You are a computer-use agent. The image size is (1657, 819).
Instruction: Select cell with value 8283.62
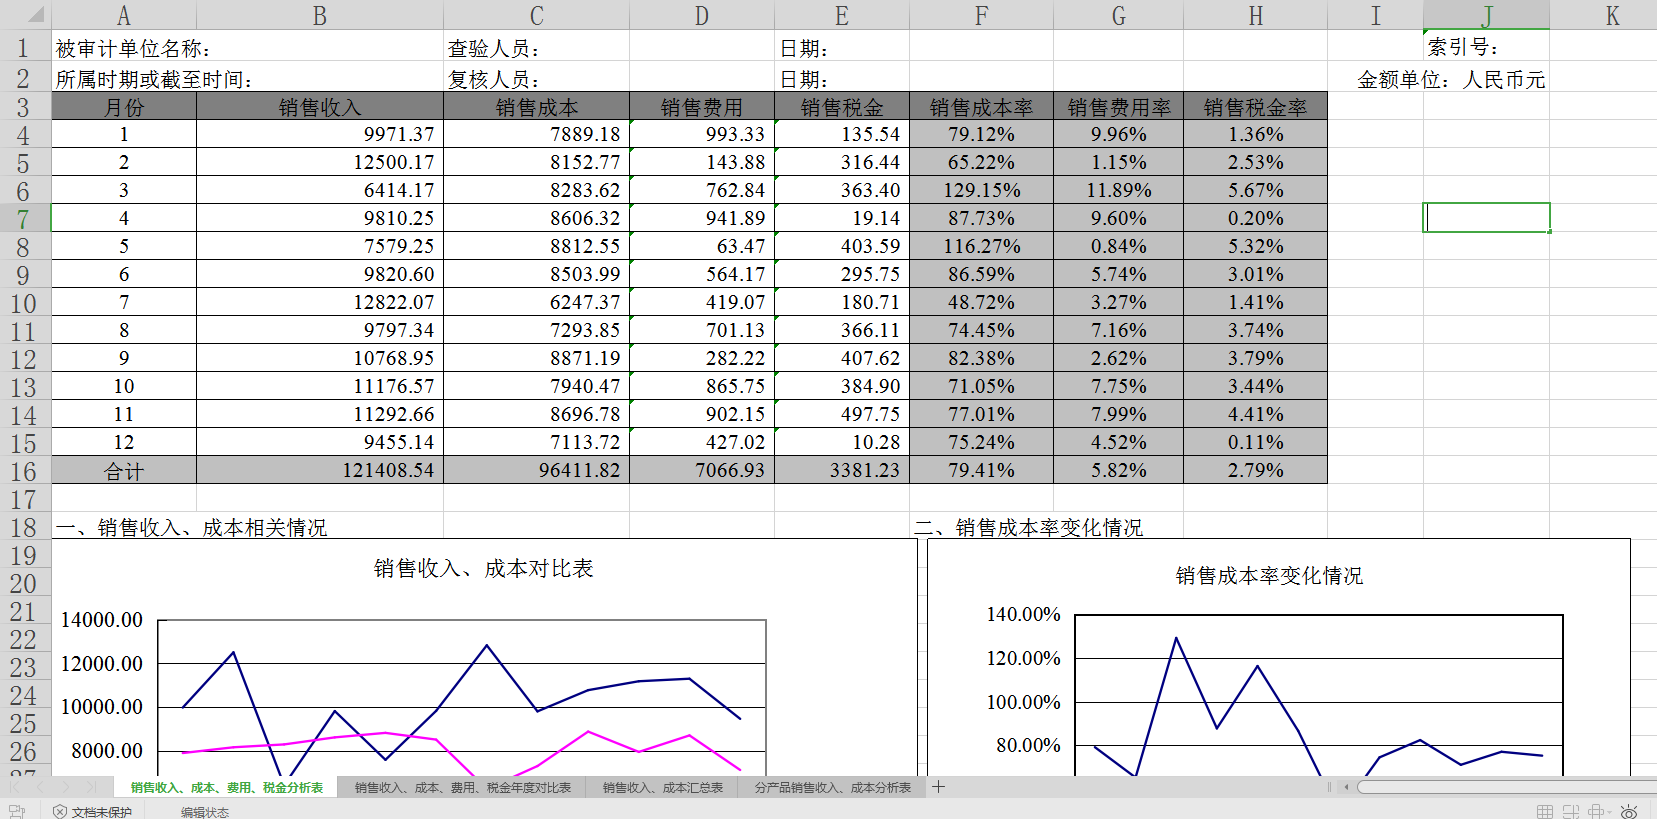pyautogui.click(x=536, y=190)
